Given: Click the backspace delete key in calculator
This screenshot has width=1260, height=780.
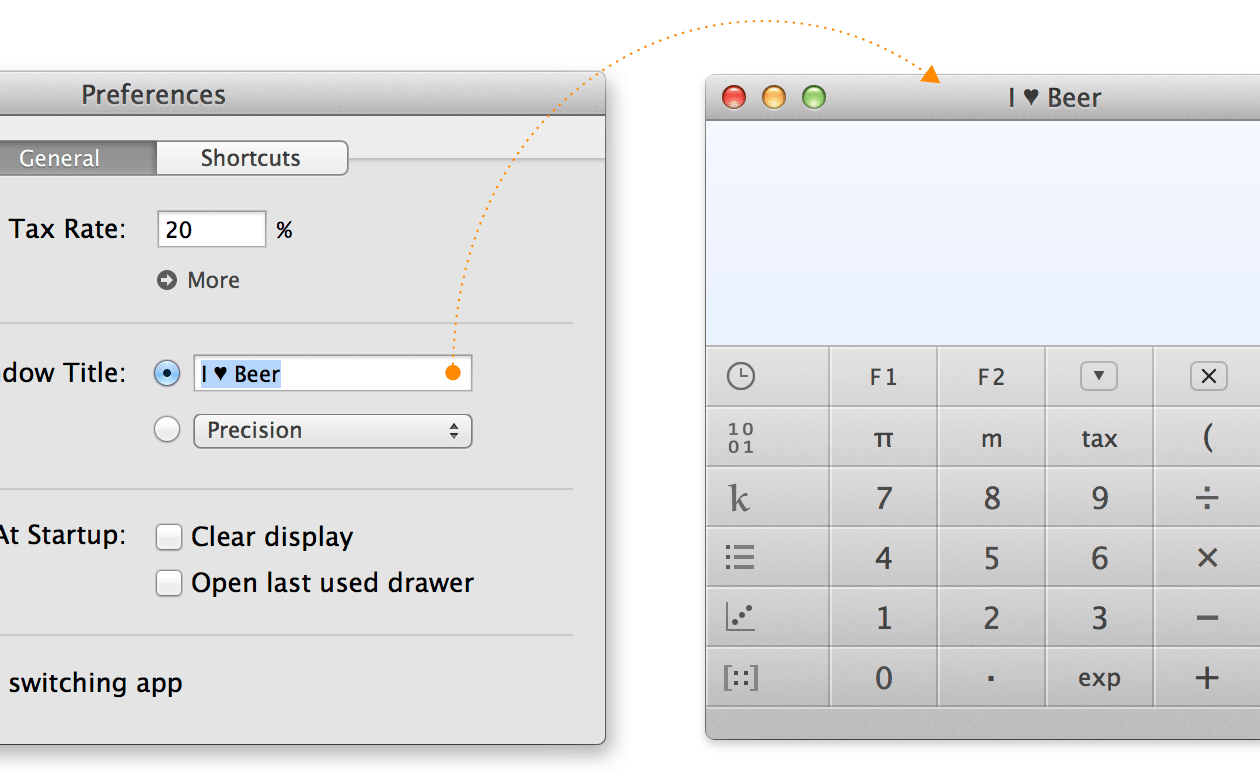Looking at the screenshot, I should click(x=1208, y=377).
